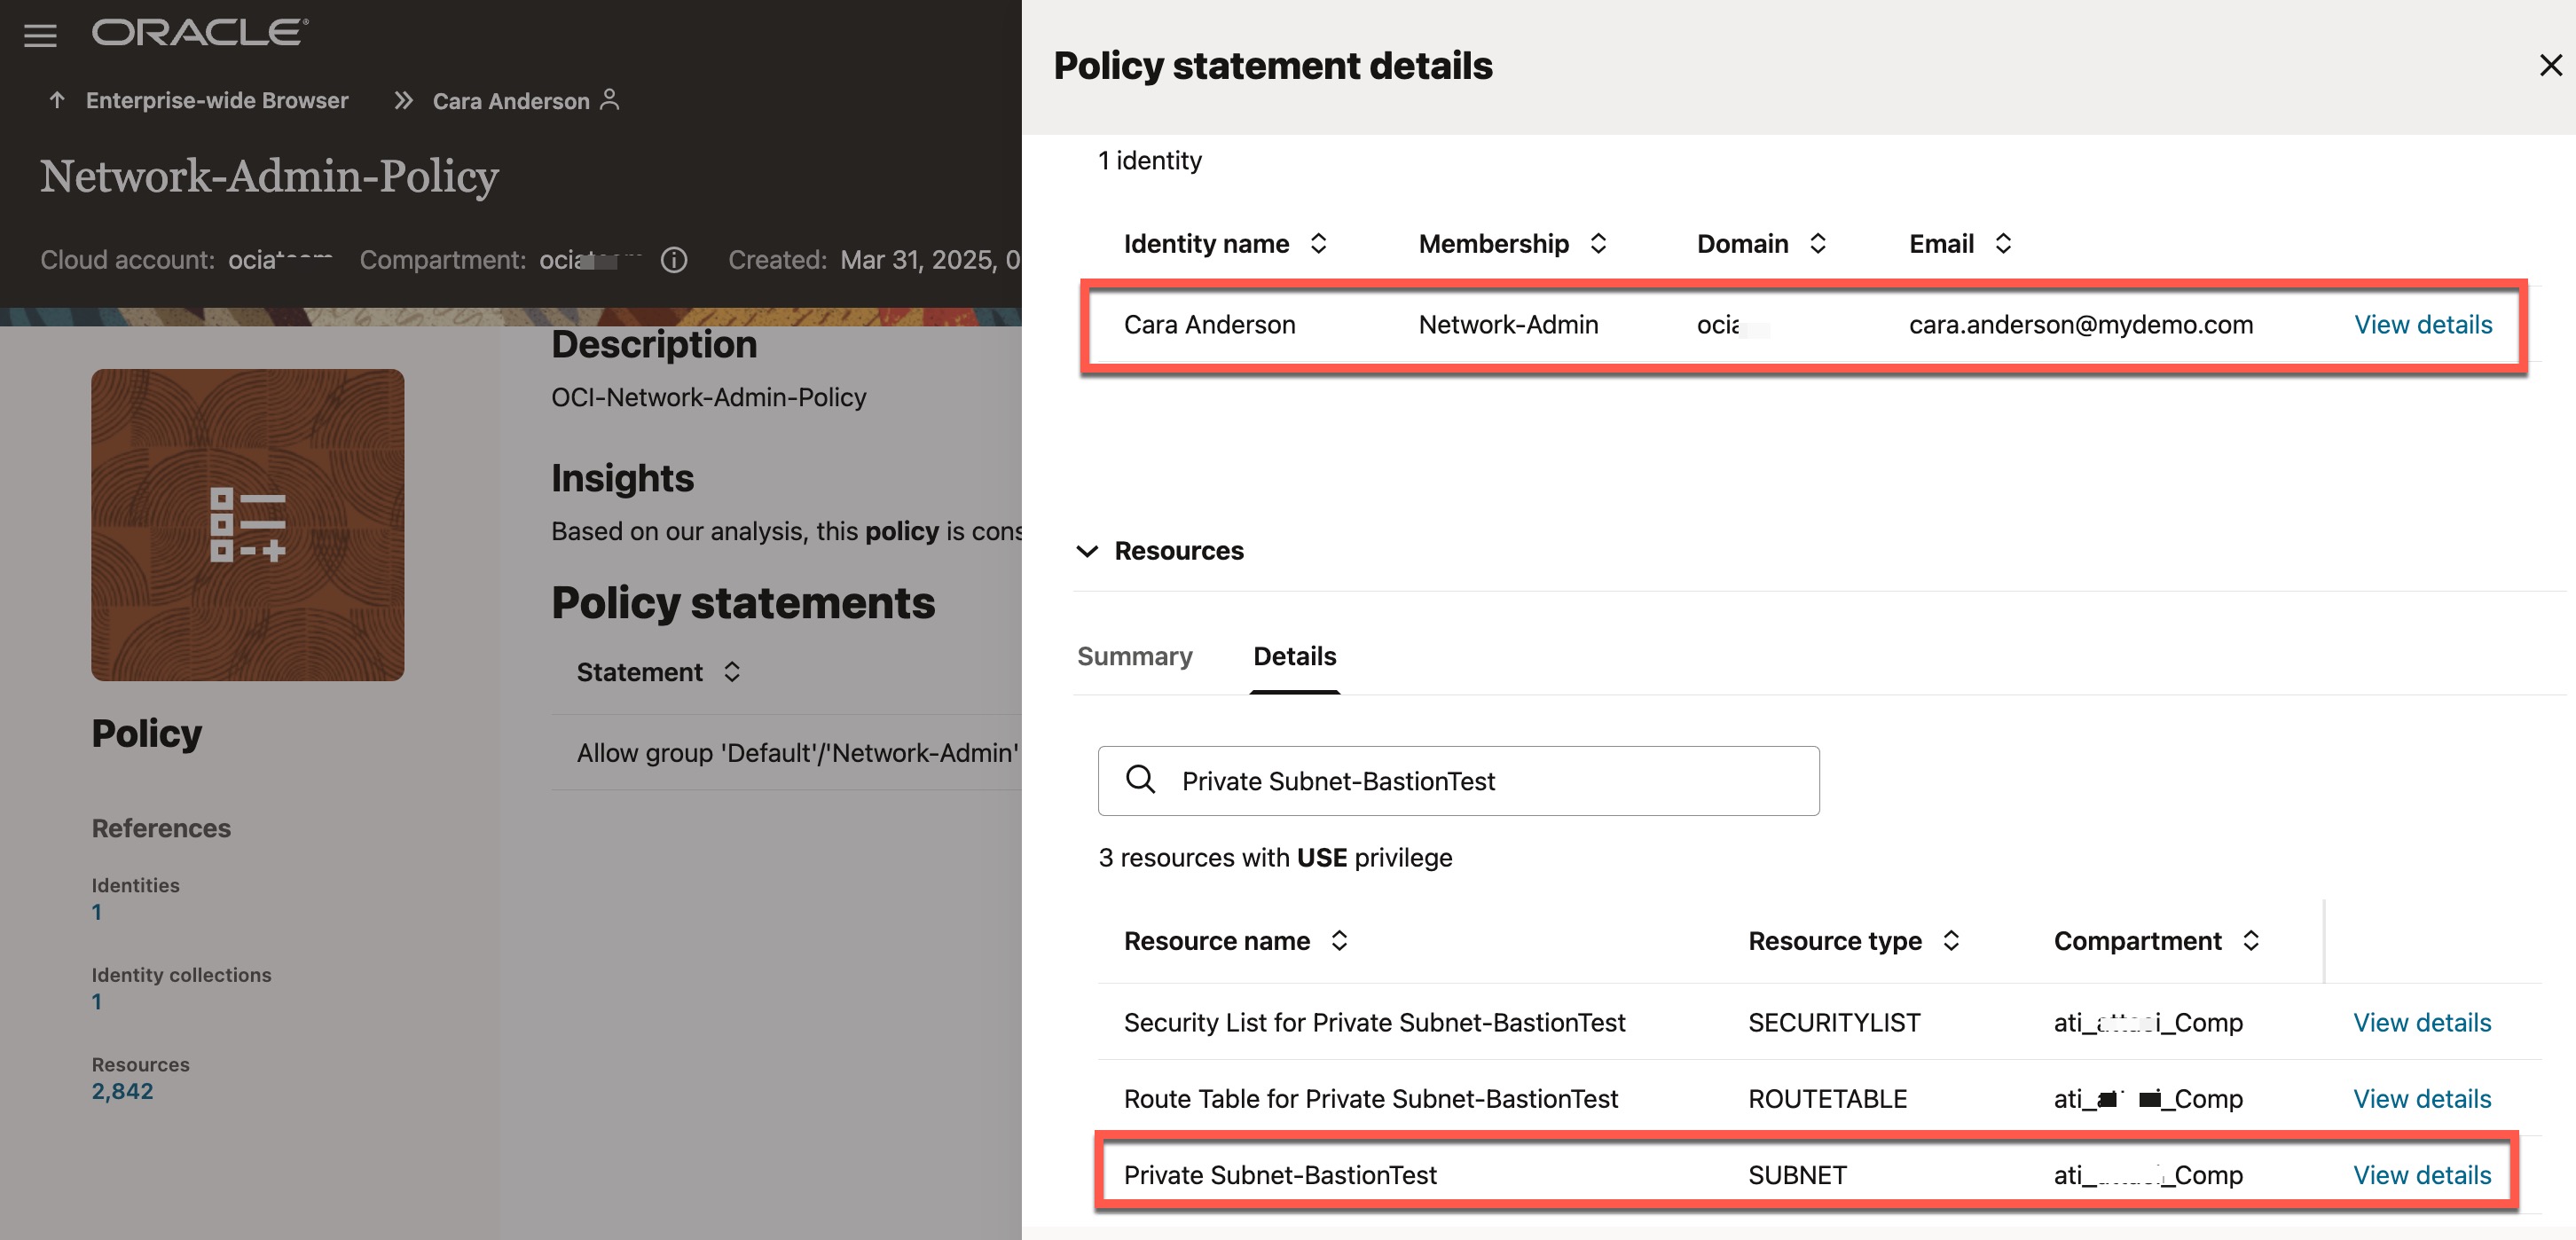This screenshot has width=2576, height=1240.
Task: View details for Cara Anderson identity
Action: [2422, 324]
